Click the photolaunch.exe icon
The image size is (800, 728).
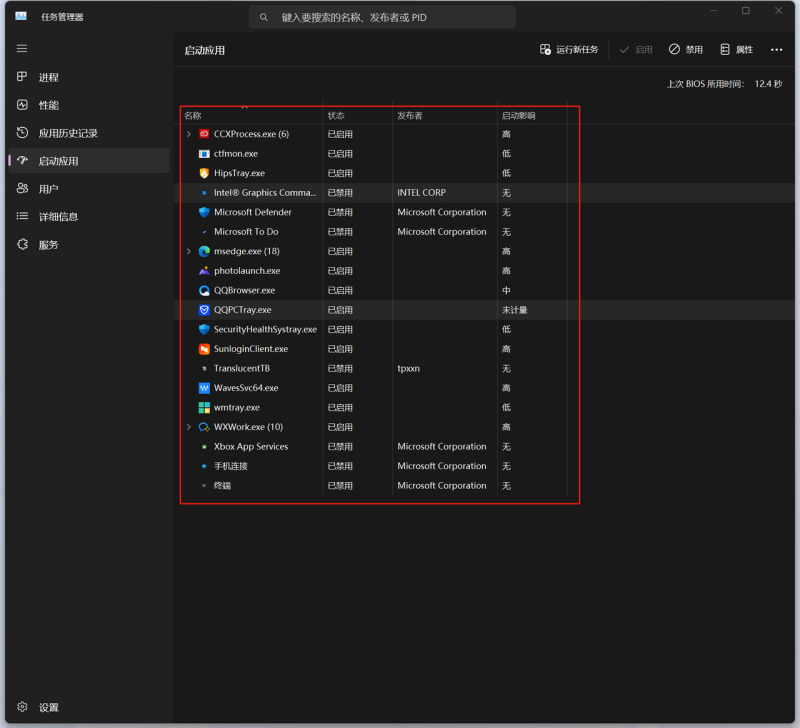[204, 271]
